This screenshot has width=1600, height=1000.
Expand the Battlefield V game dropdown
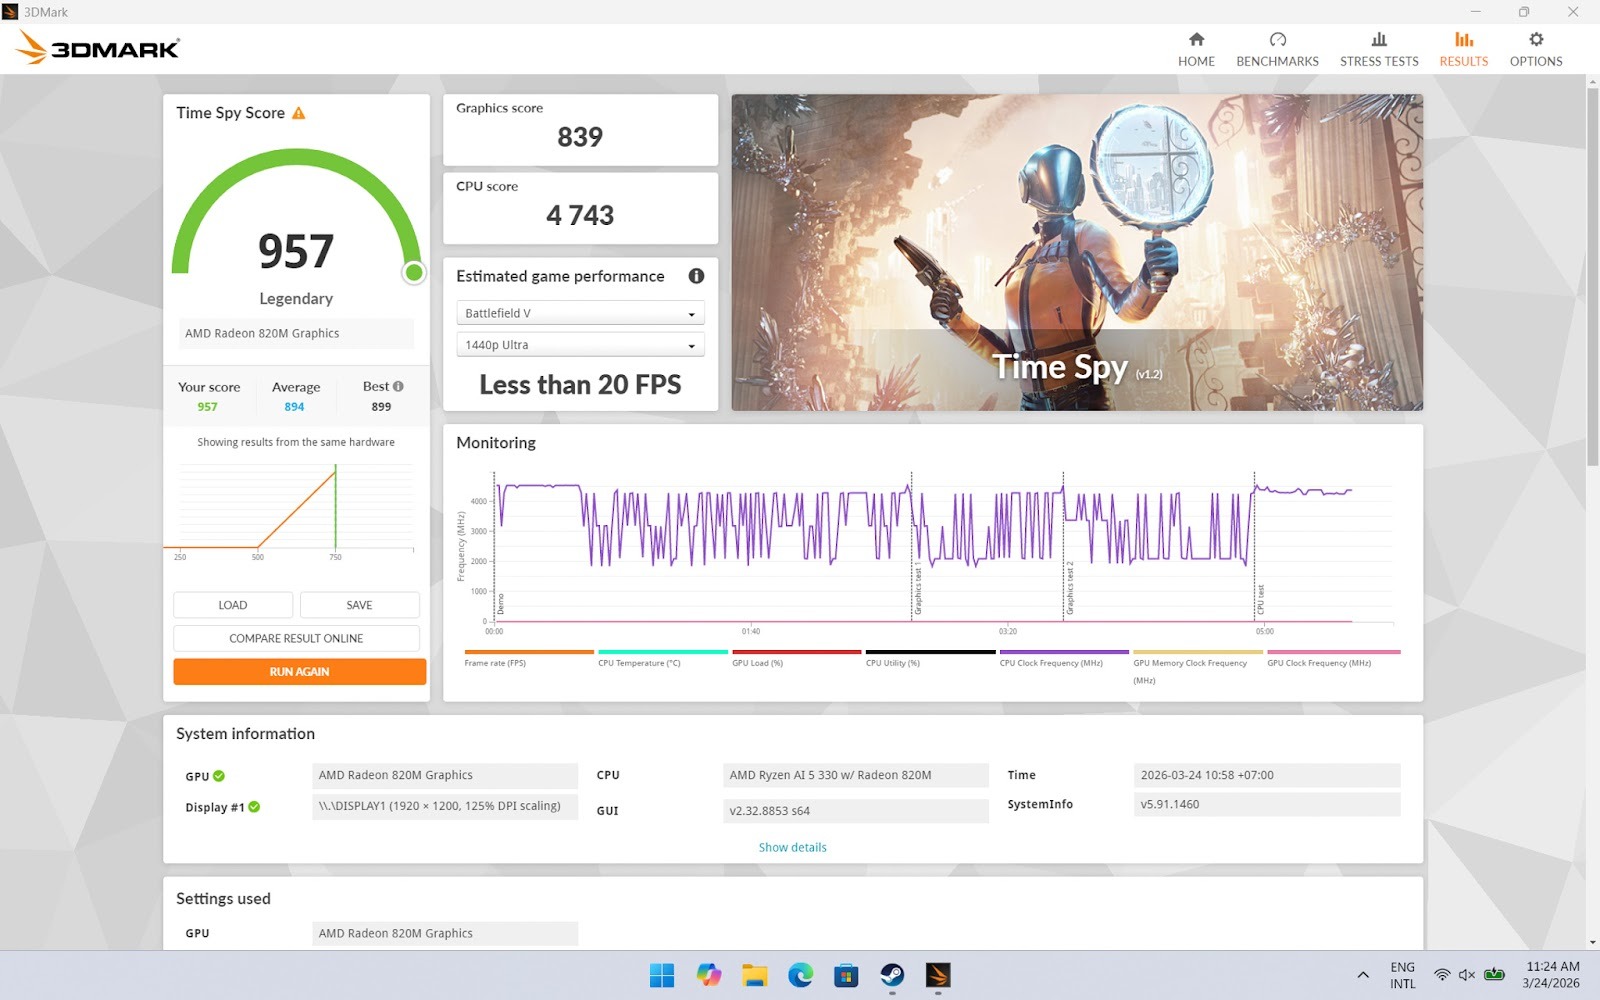[x=580, y=313]
